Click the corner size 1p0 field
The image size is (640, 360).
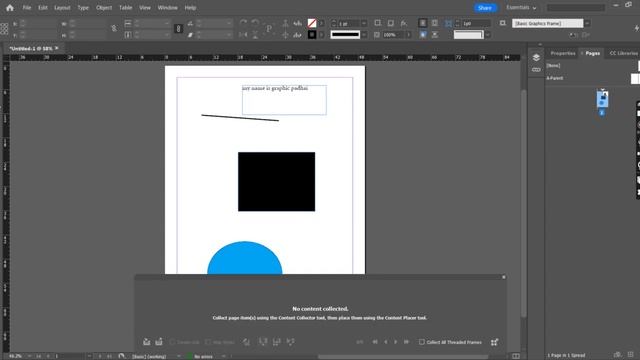click(476, 23)
